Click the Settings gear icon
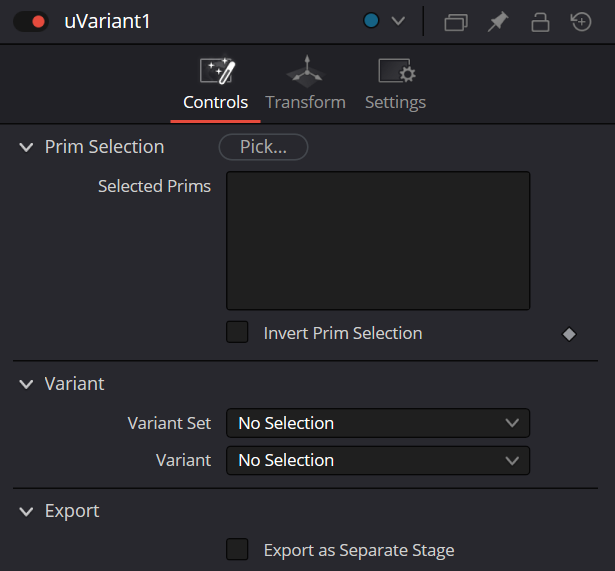Viewport: 615px width, 571px height. point(397,71)
